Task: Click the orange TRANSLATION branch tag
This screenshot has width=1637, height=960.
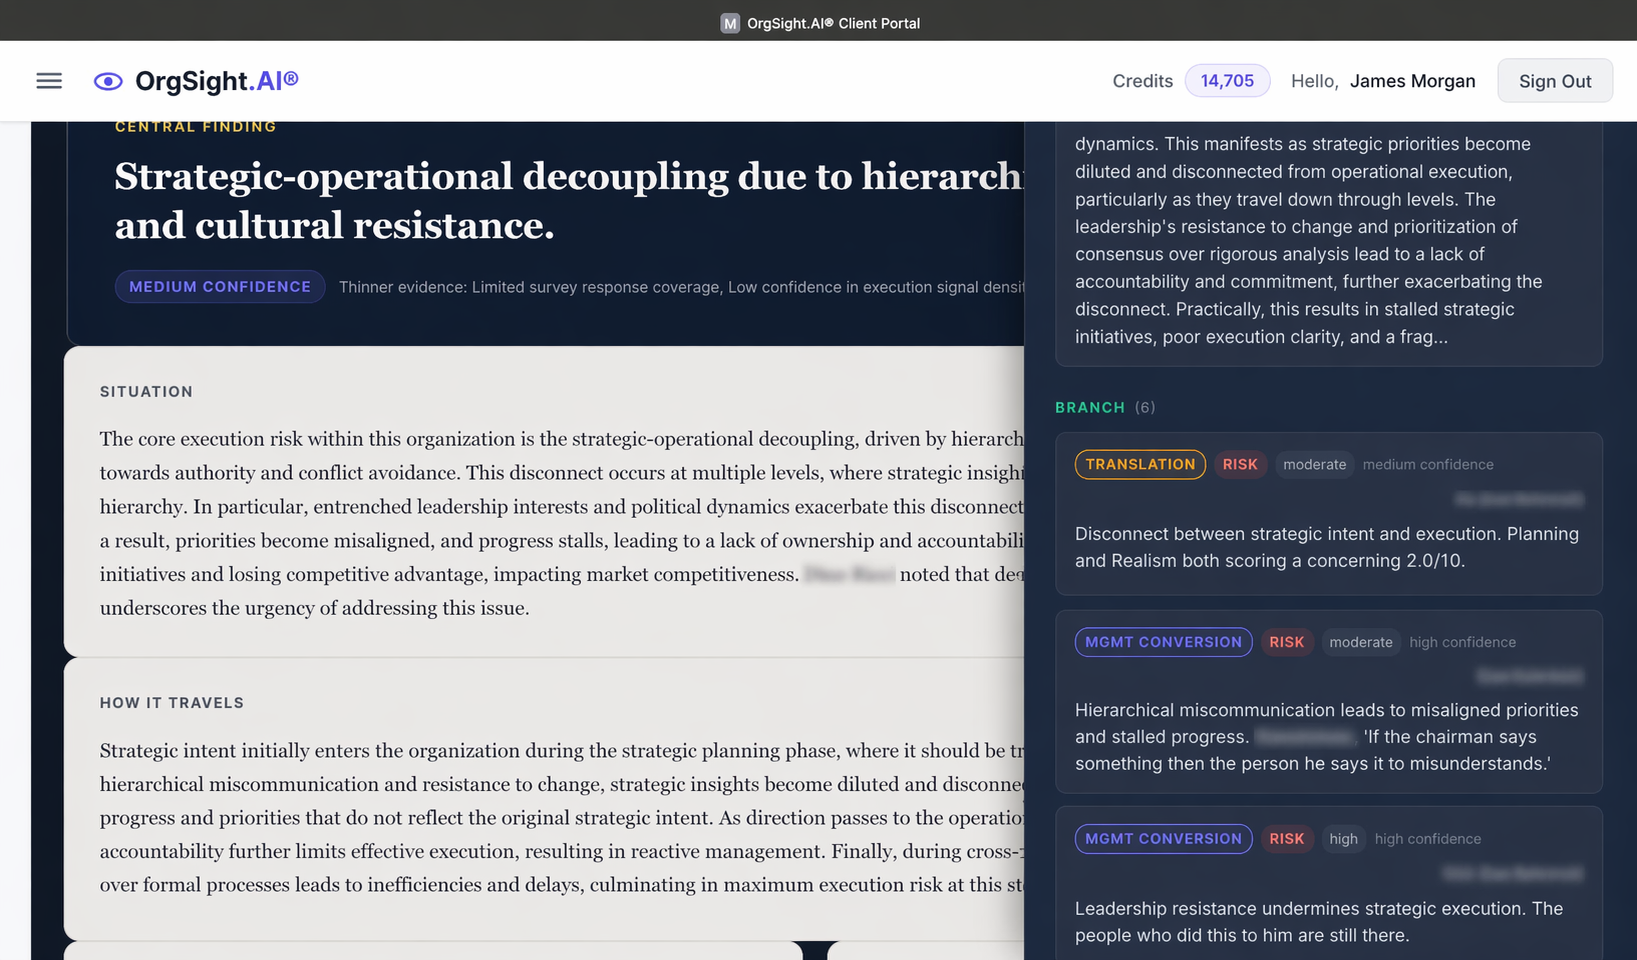Action: [x=1140, y=464]
